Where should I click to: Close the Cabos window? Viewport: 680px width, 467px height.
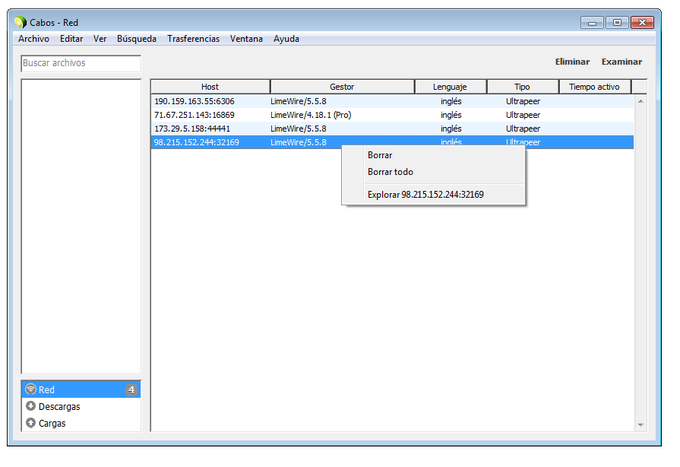coord(642,23)
